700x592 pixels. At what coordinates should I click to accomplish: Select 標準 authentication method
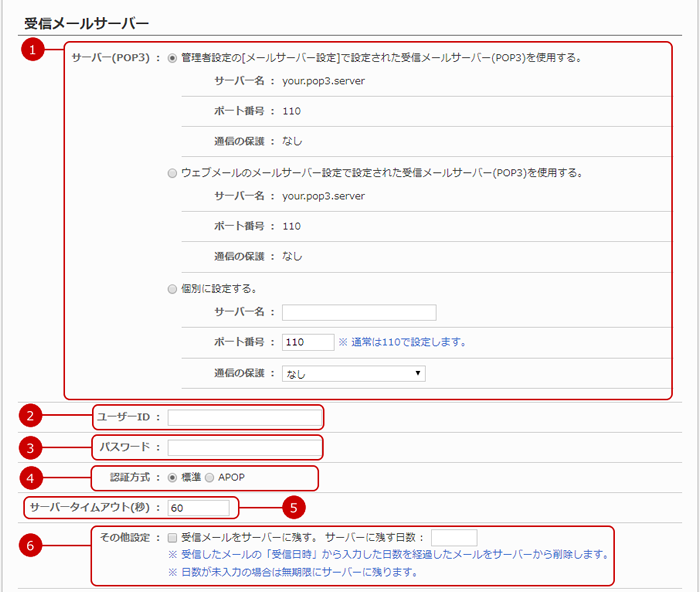(x=173, y=477)
